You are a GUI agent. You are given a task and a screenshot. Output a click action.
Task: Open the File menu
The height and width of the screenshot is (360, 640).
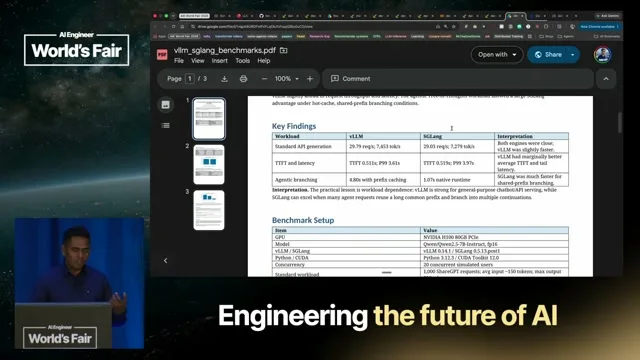point(179,61)
